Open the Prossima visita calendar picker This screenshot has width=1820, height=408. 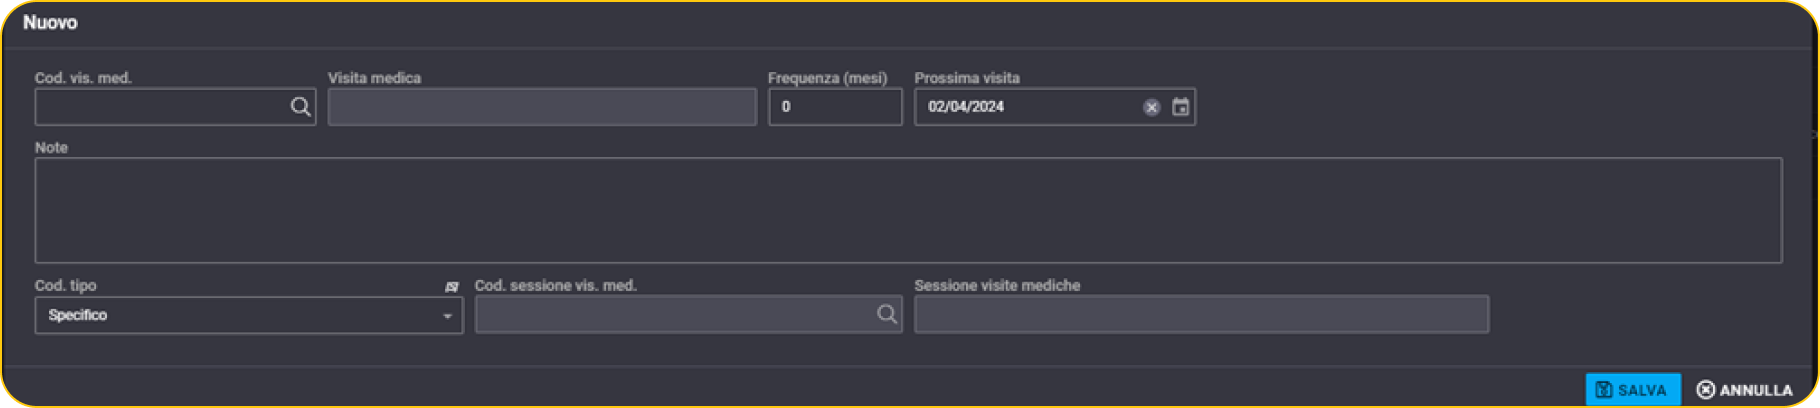(x=1181, y=107)
